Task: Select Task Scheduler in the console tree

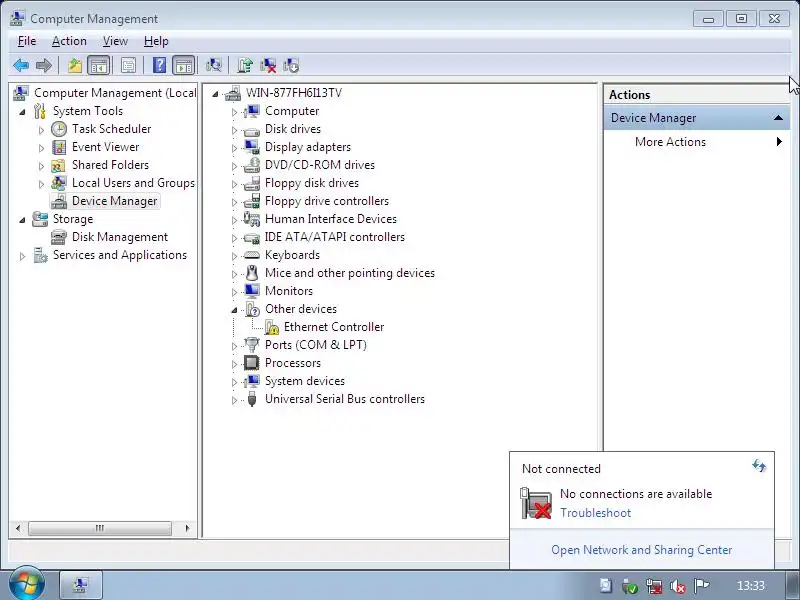Action: 111,129
